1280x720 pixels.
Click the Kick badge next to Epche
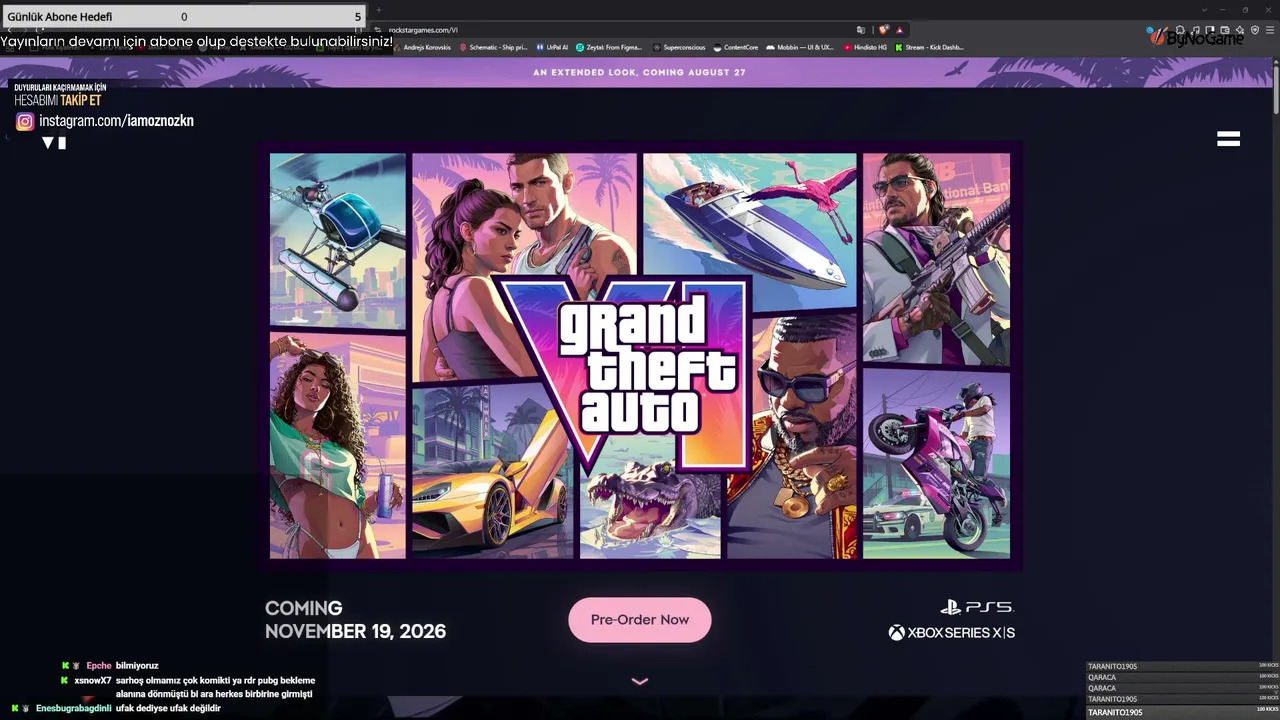point(65,666)
